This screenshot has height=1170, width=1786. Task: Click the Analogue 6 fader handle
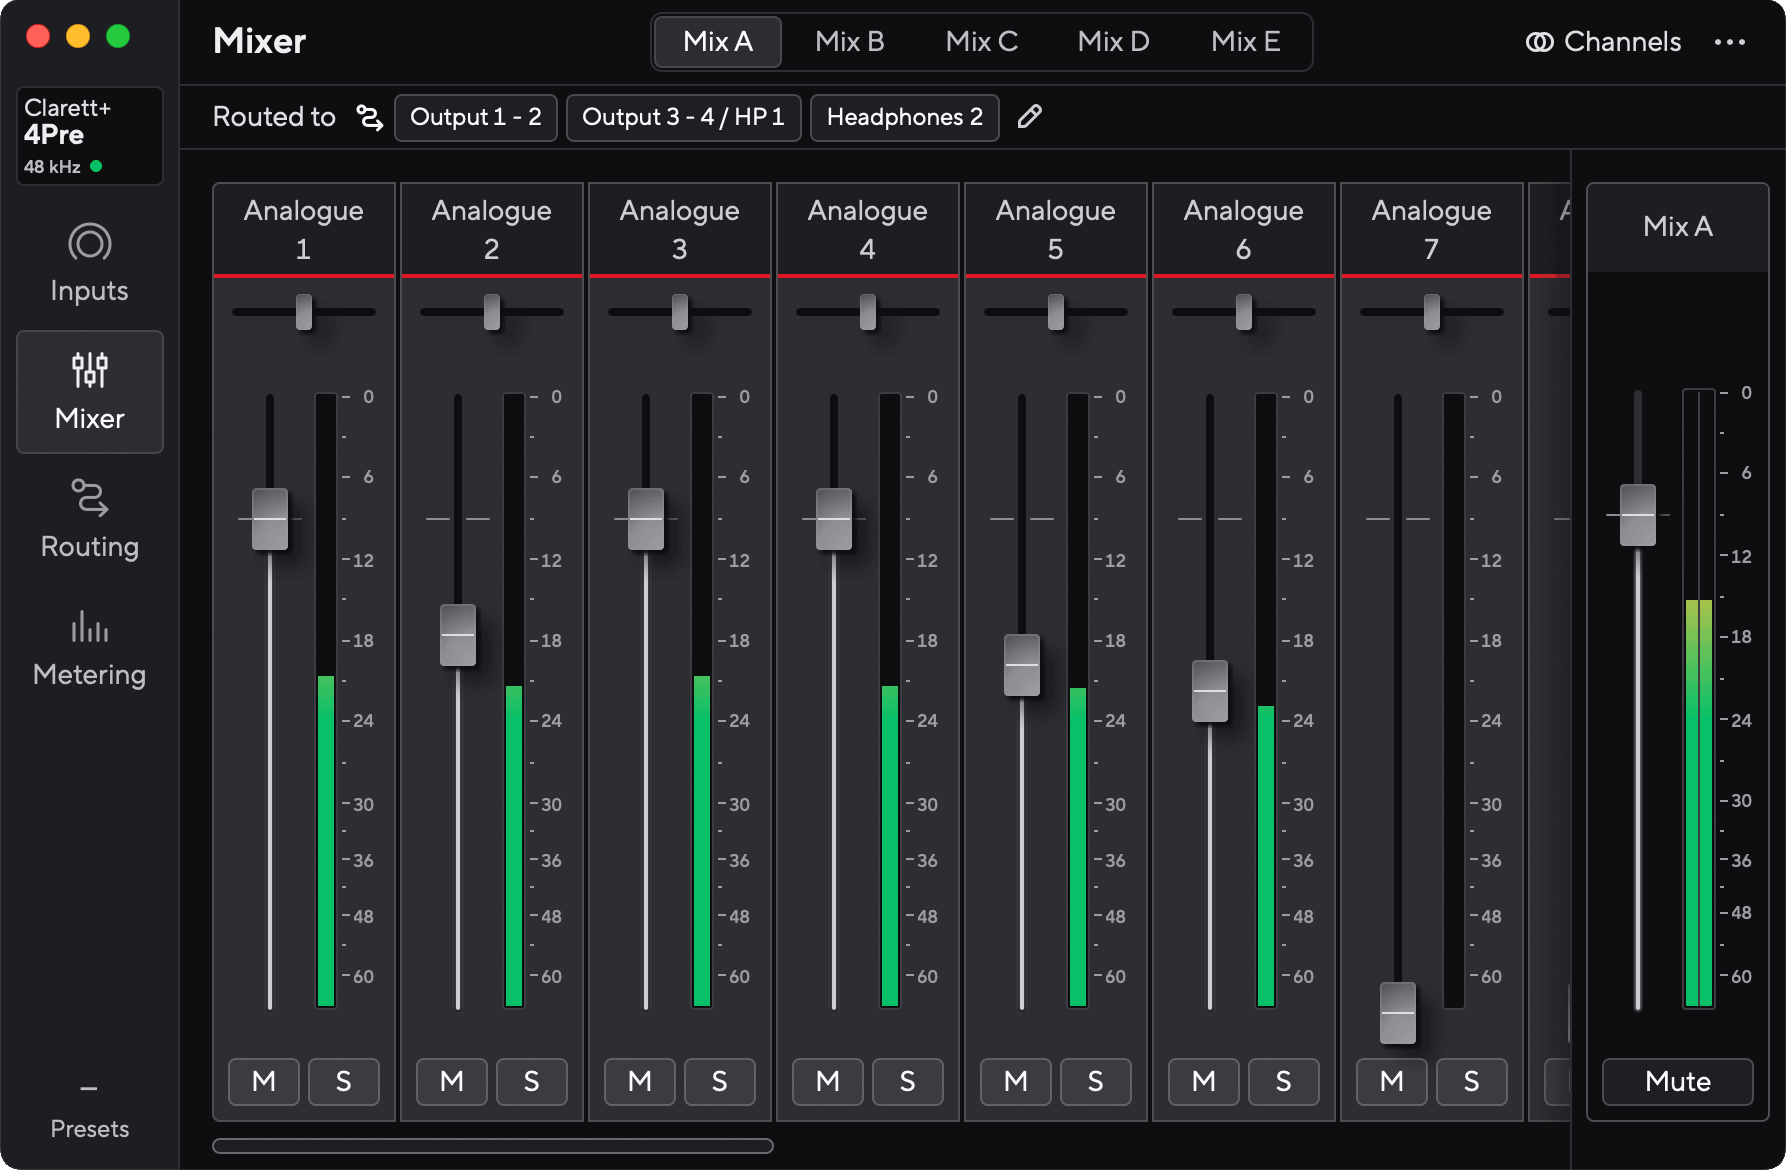point(1210,691)
